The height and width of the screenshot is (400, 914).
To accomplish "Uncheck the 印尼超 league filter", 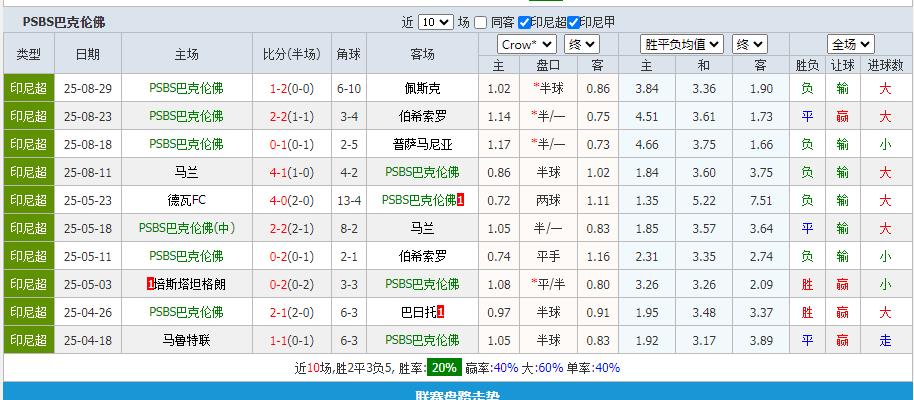I will pos(525,22).
